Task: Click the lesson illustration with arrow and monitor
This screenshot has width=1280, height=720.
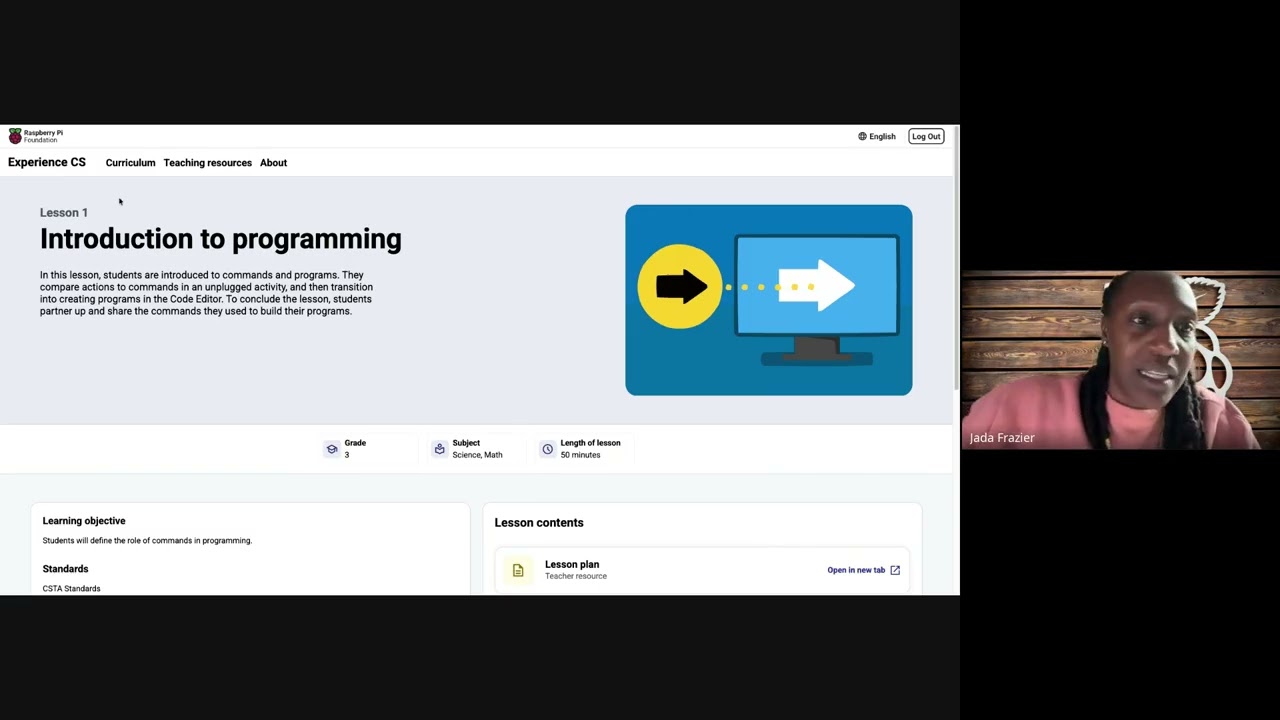Action: click(x=769, y=300)
